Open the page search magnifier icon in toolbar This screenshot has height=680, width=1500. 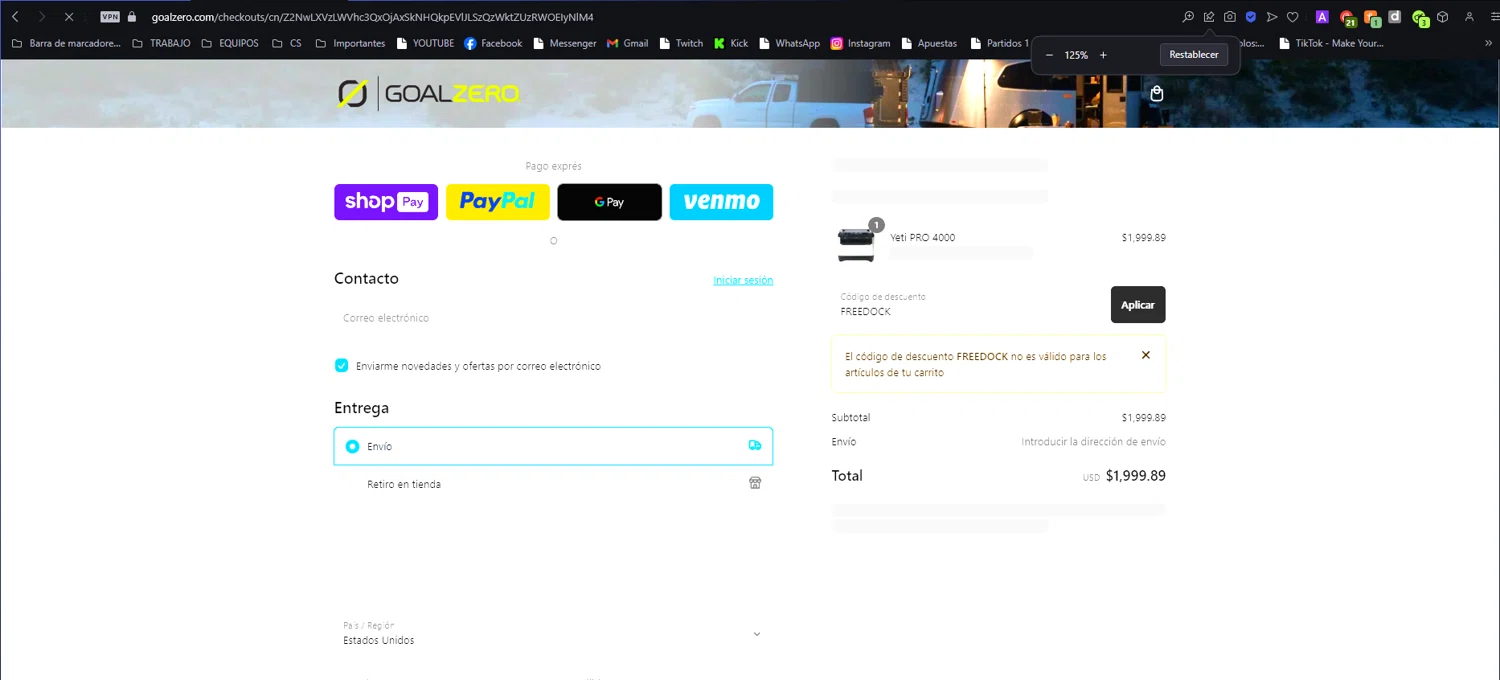(x=1188, y=17)
